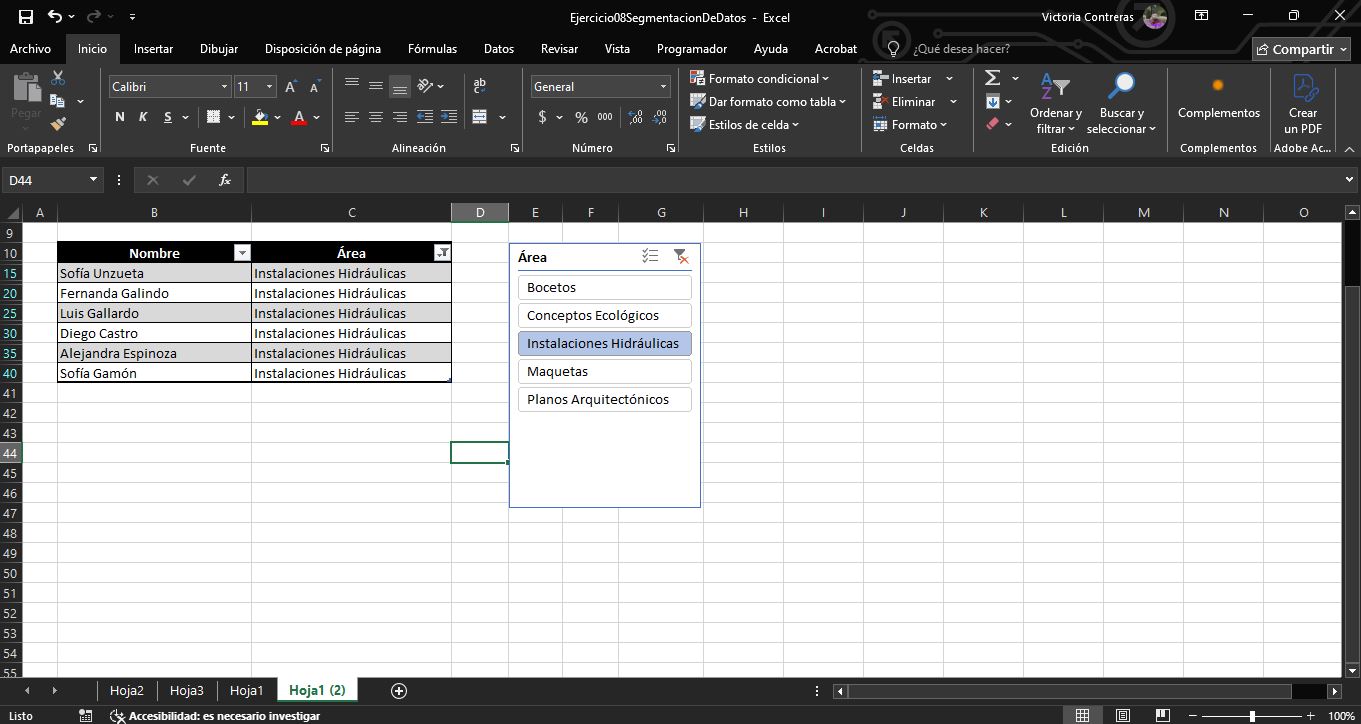Image resolution: width=1361 pixels, height=724 pixels.
Task: Toggle italic formatting (K)
Action: pos(143,117)
